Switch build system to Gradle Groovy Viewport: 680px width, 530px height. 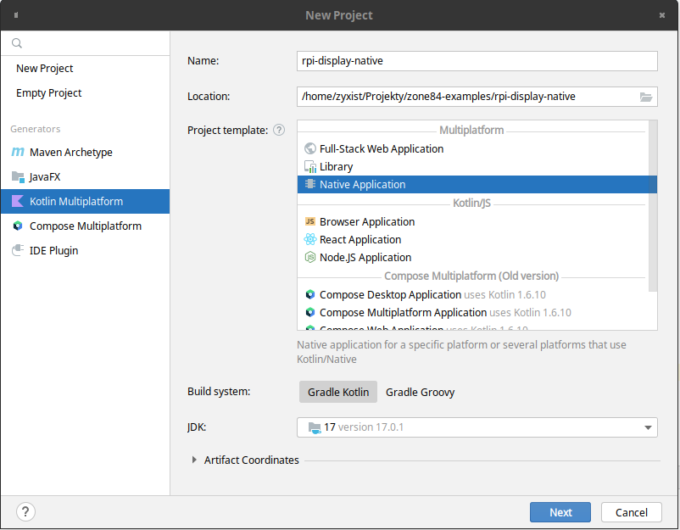click(x=420, y=392)
